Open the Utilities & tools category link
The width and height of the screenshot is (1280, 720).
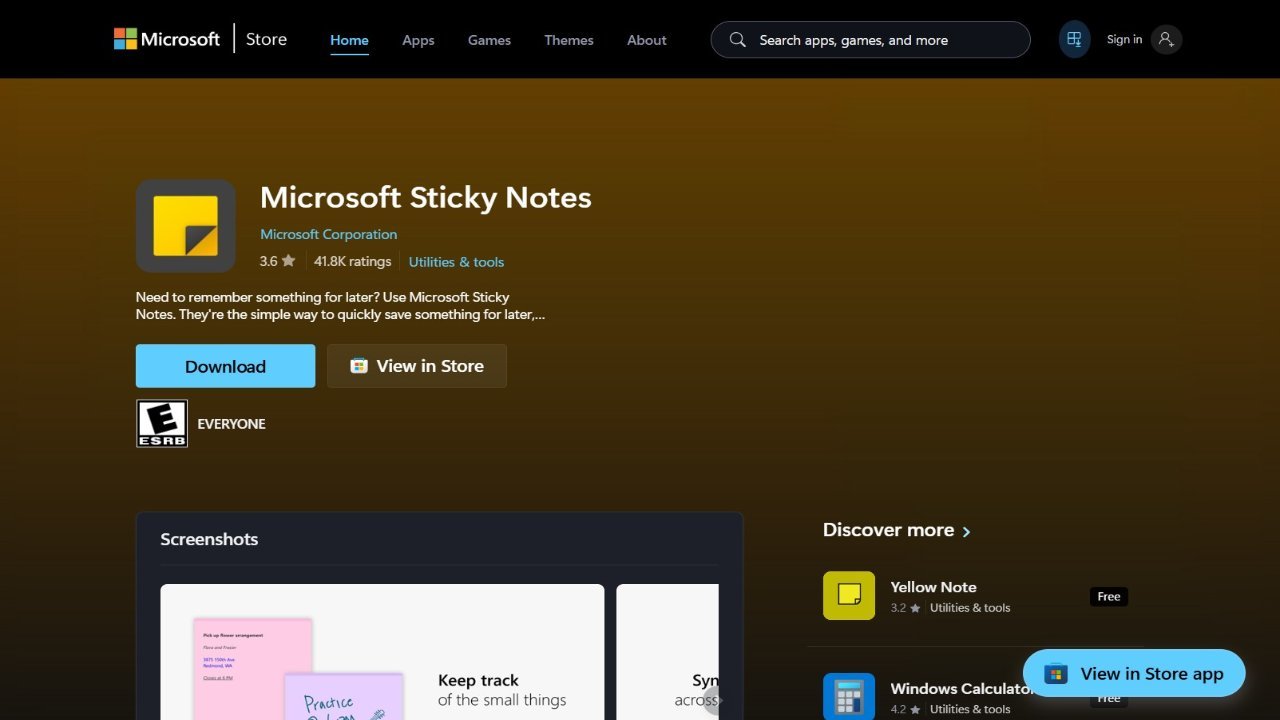coord(456,262)
